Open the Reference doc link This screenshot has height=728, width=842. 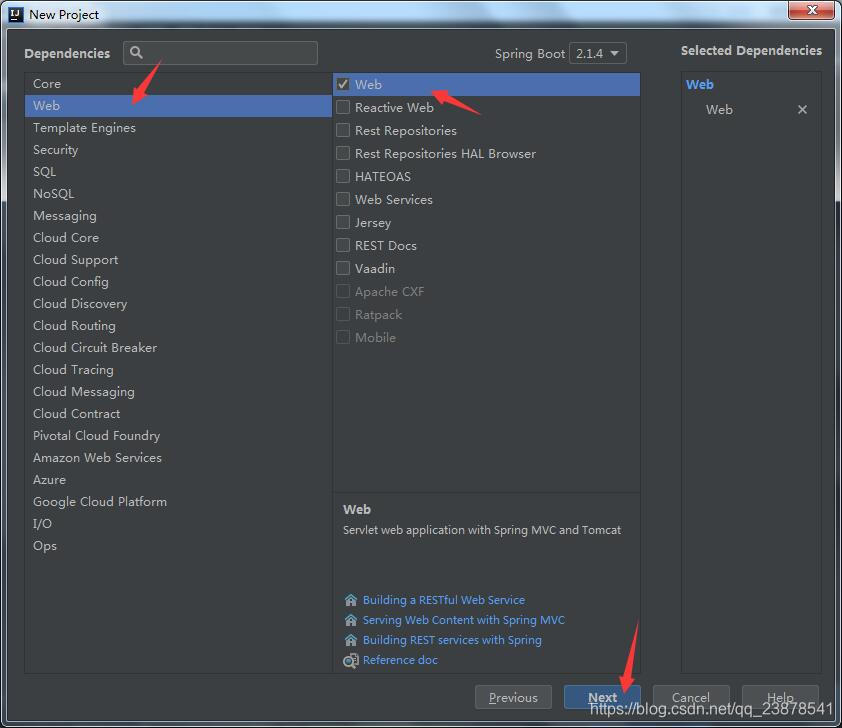pyautogui.click(x=400, y=660)
